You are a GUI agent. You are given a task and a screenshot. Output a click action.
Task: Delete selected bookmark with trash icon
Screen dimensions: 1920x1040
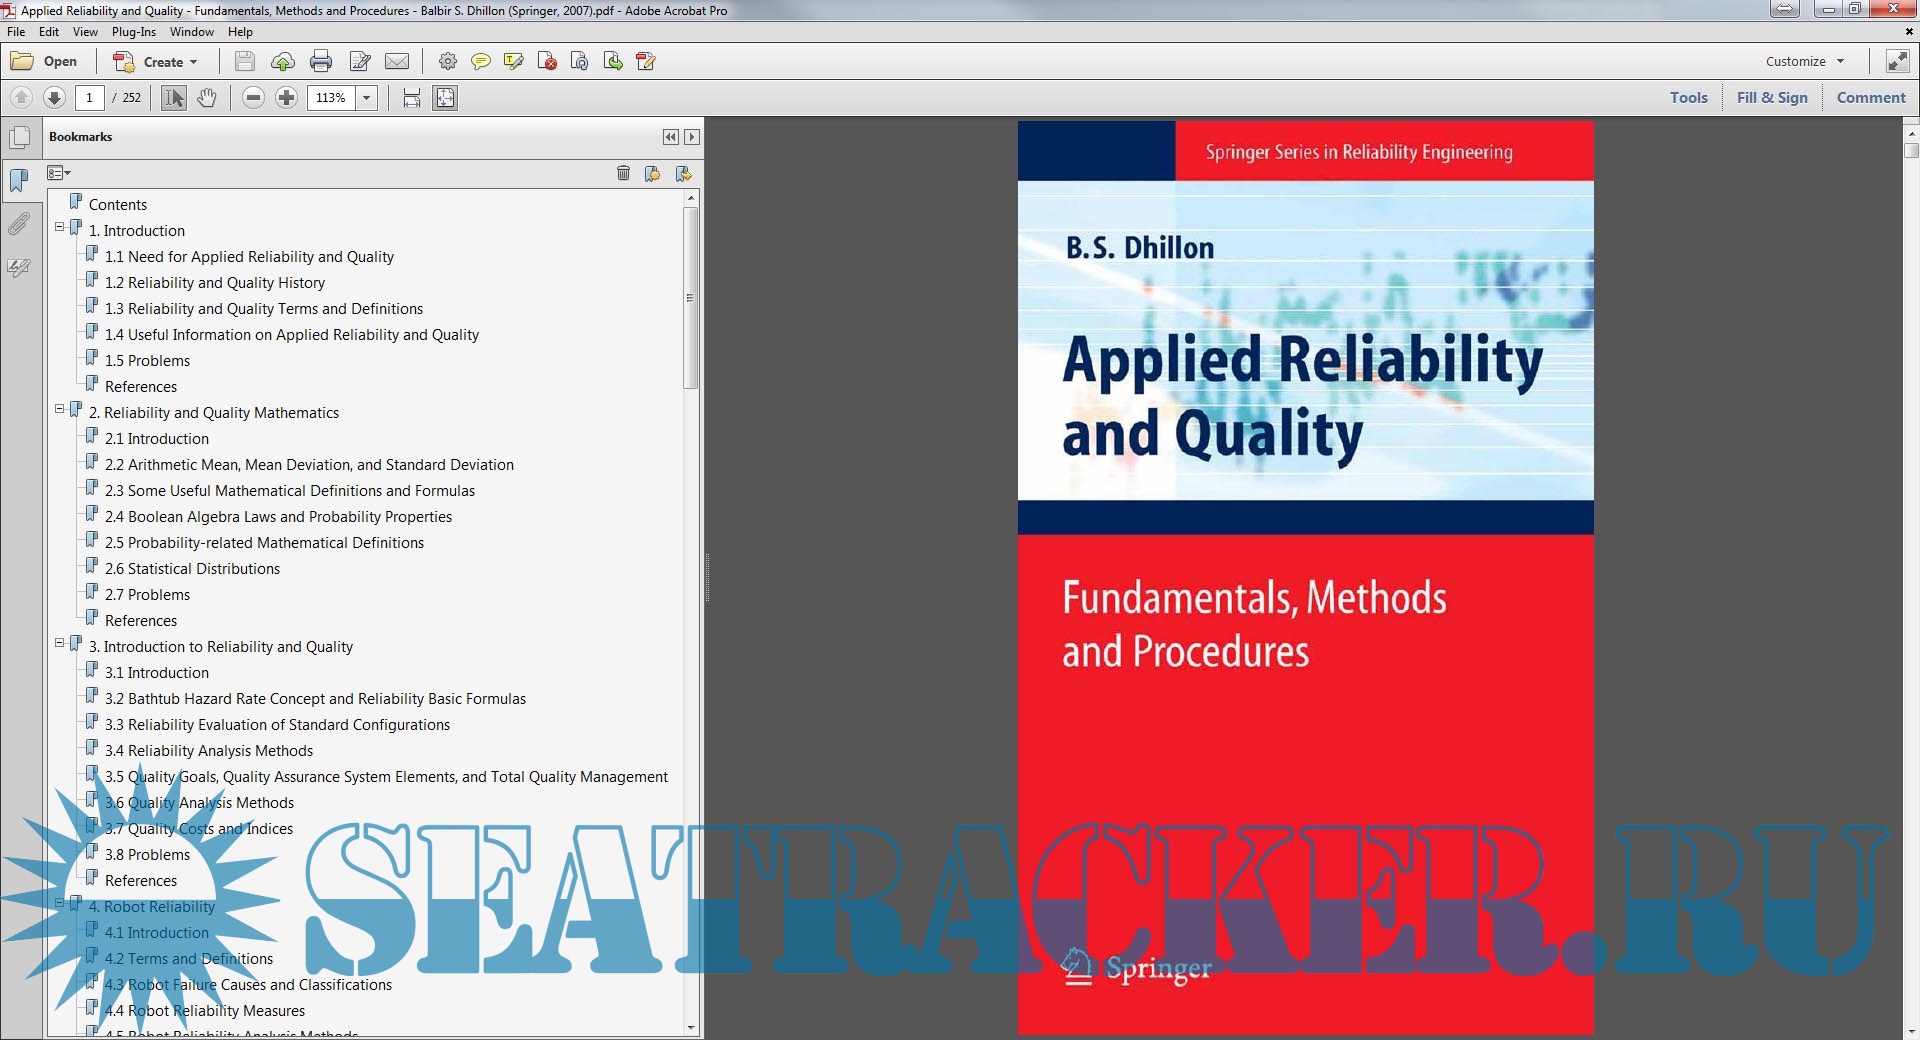click(x=623, y=174)
